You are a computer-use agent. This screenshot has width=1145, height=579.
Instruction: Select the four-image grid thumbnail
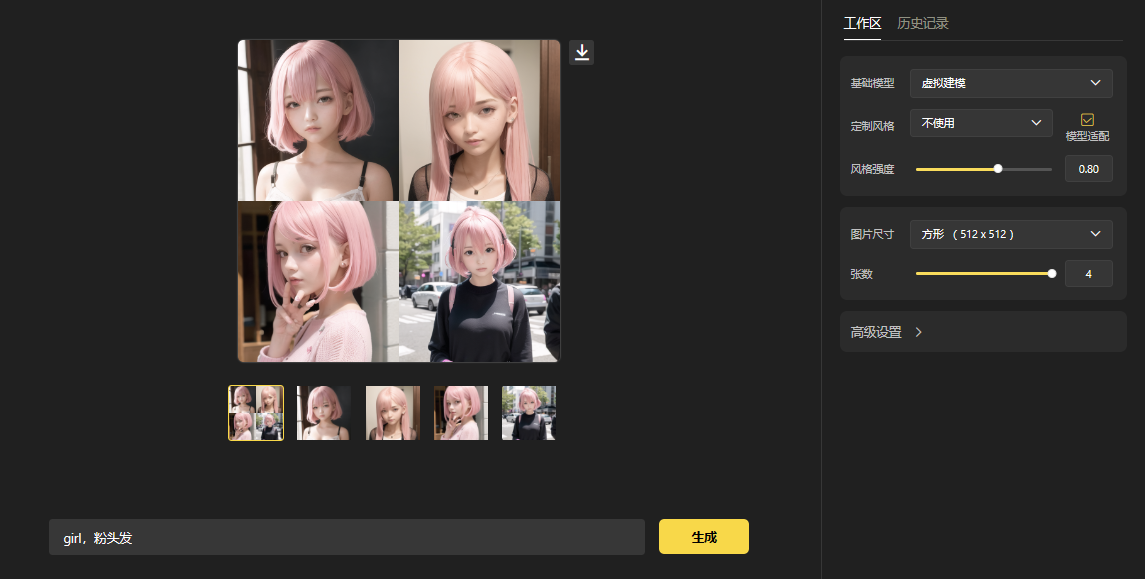tap(256, 413)
